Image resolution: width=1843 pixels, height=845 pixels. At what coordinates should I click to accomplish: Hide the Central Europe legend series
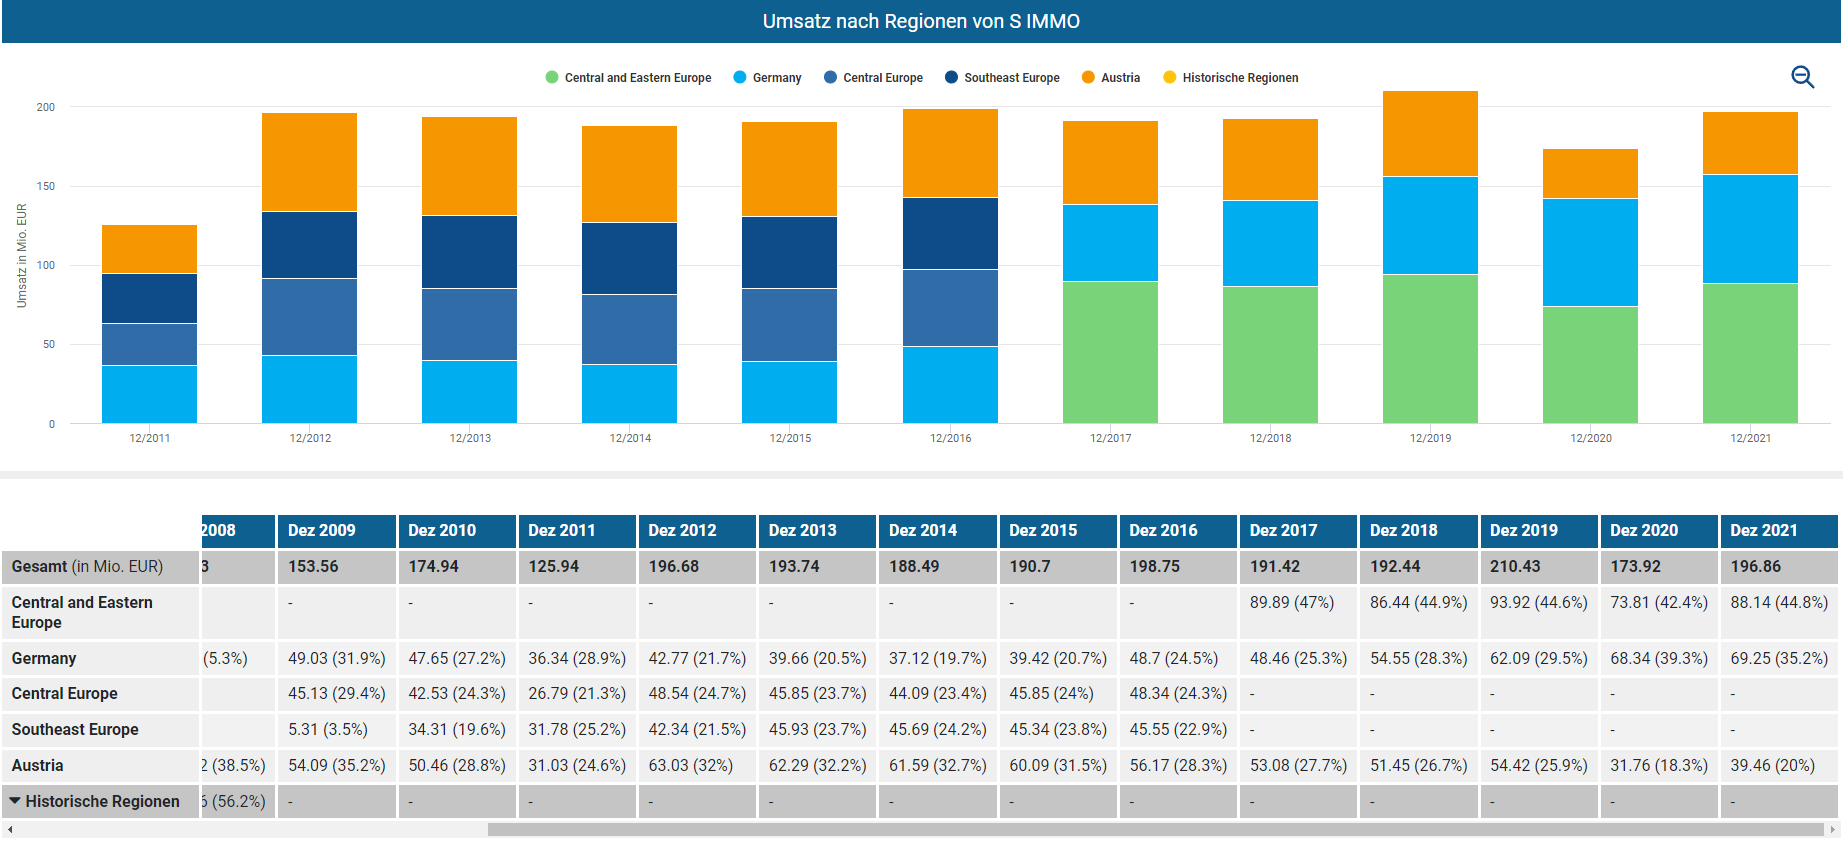click(873, 78)
